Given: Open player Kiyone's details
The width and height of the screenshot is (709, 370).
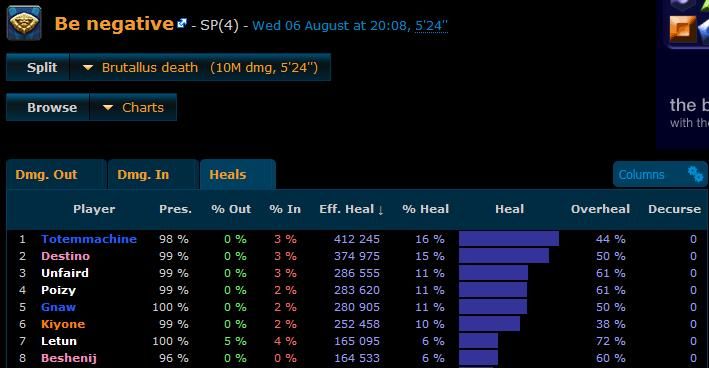Looking at the screenshot, I should coord(63,324).
